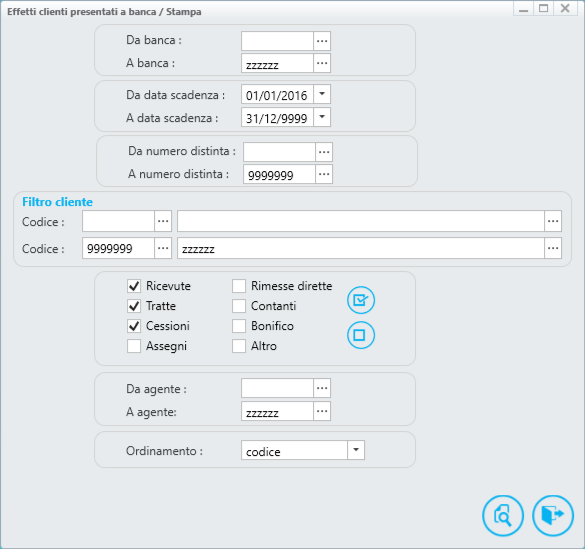Open lookup beside first Codice client name
Screen dimensions: 585x549
553,221
